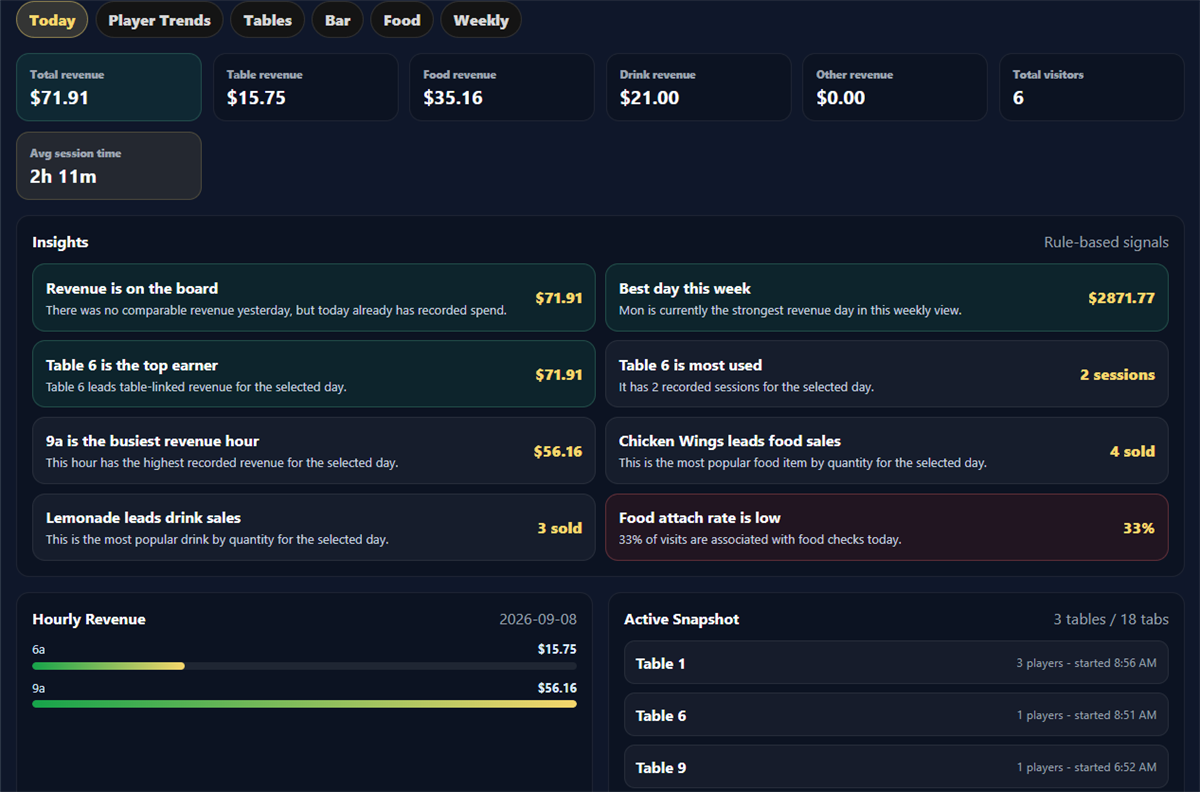Select 'Chicken Wings leads food sales' insight

click(x=887, y=451)
